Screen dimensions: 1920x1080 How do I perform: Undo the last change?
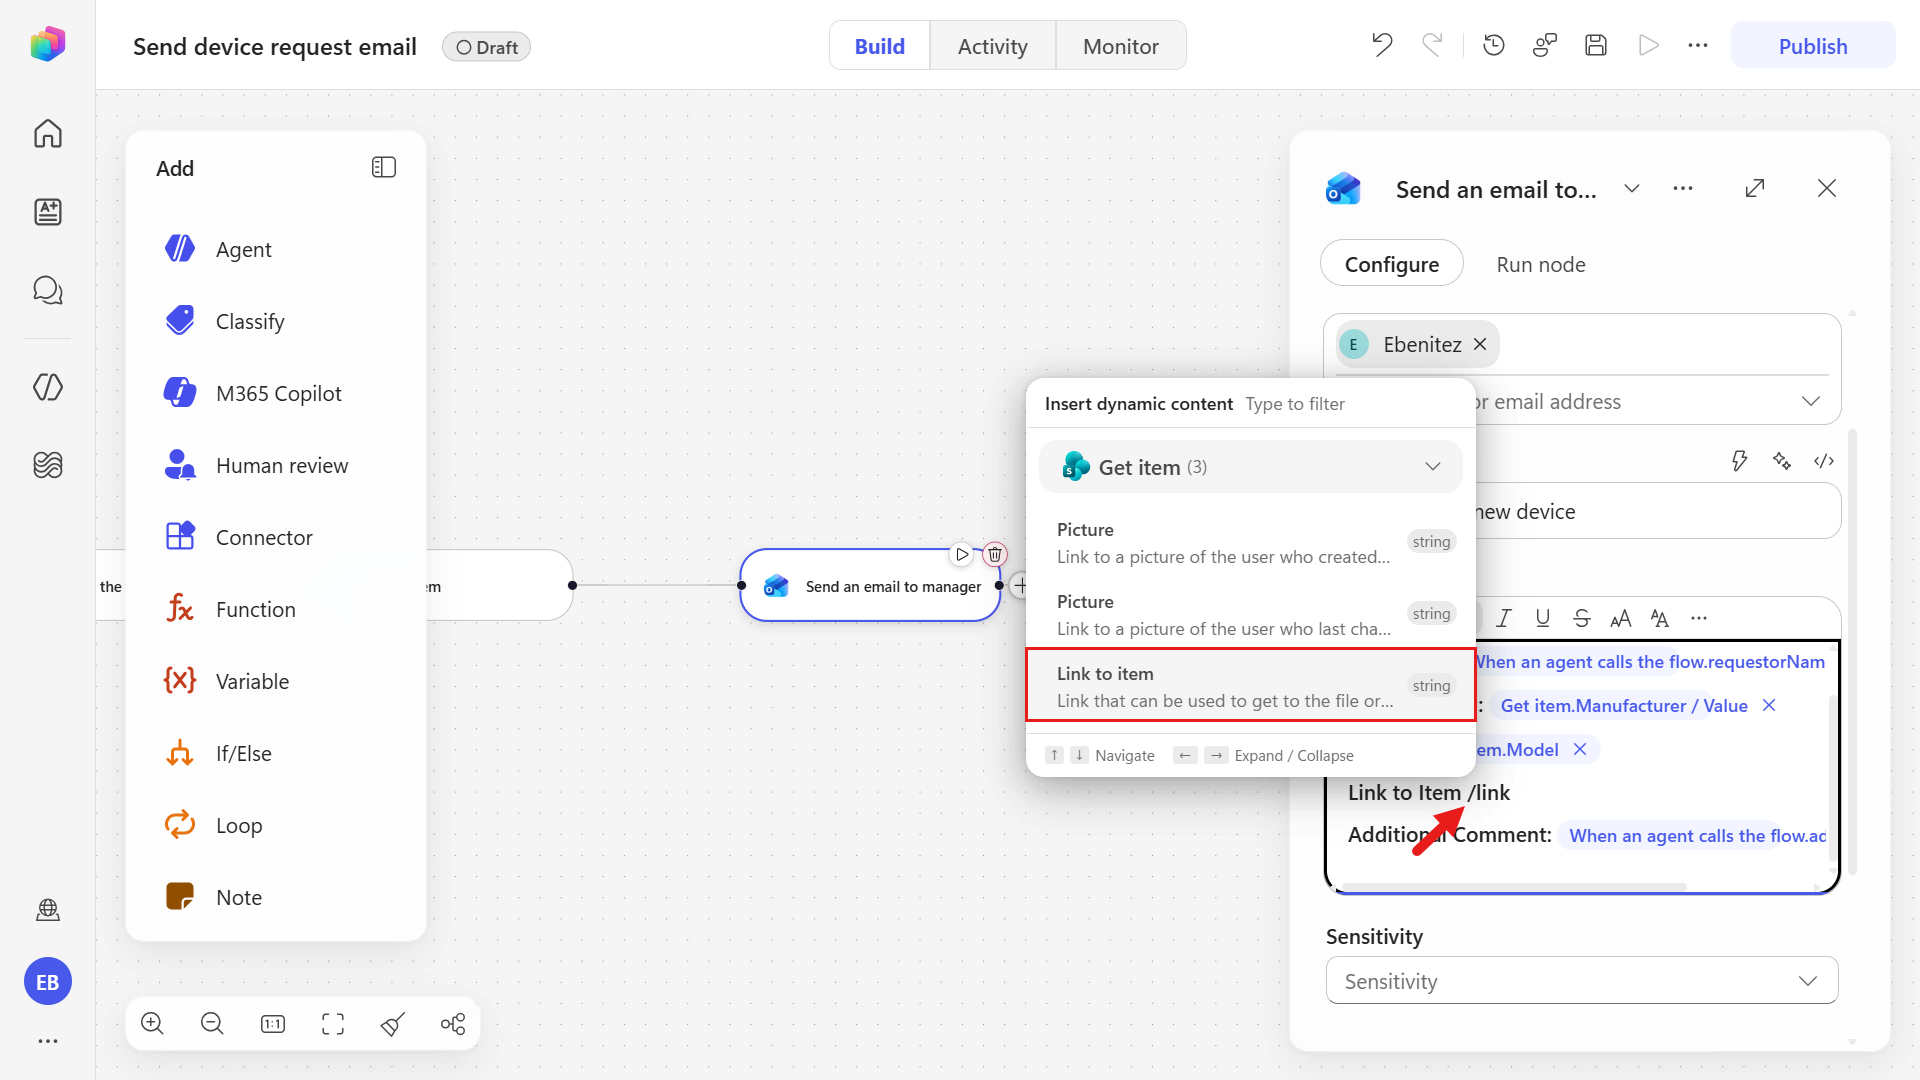(x=1382, y=45)
